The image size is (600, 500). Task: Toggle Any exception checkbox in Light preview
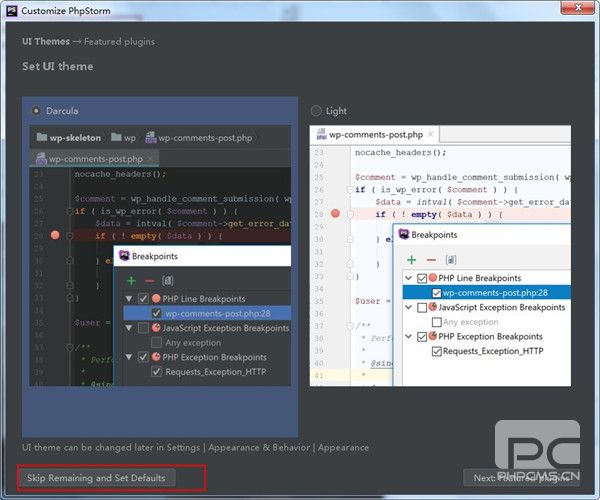[437, 322]
